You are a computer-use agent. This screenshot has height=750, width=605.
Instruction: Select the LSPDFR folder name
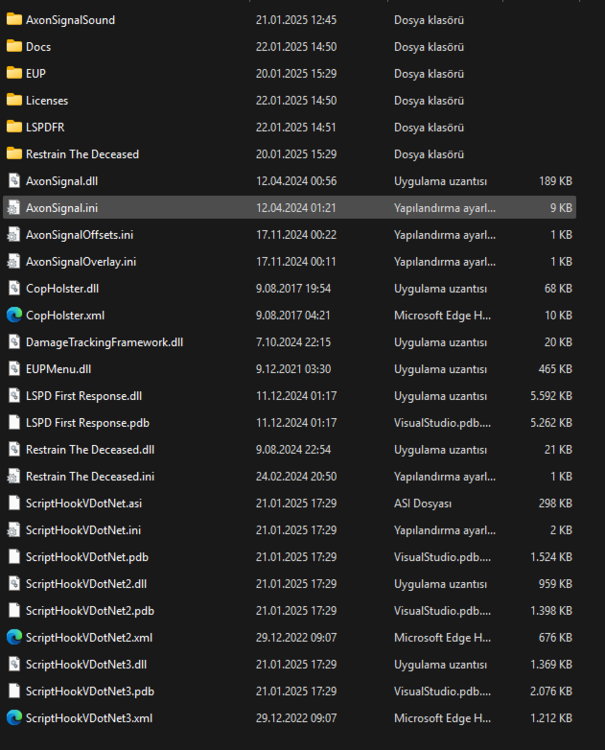coord(45,127)
